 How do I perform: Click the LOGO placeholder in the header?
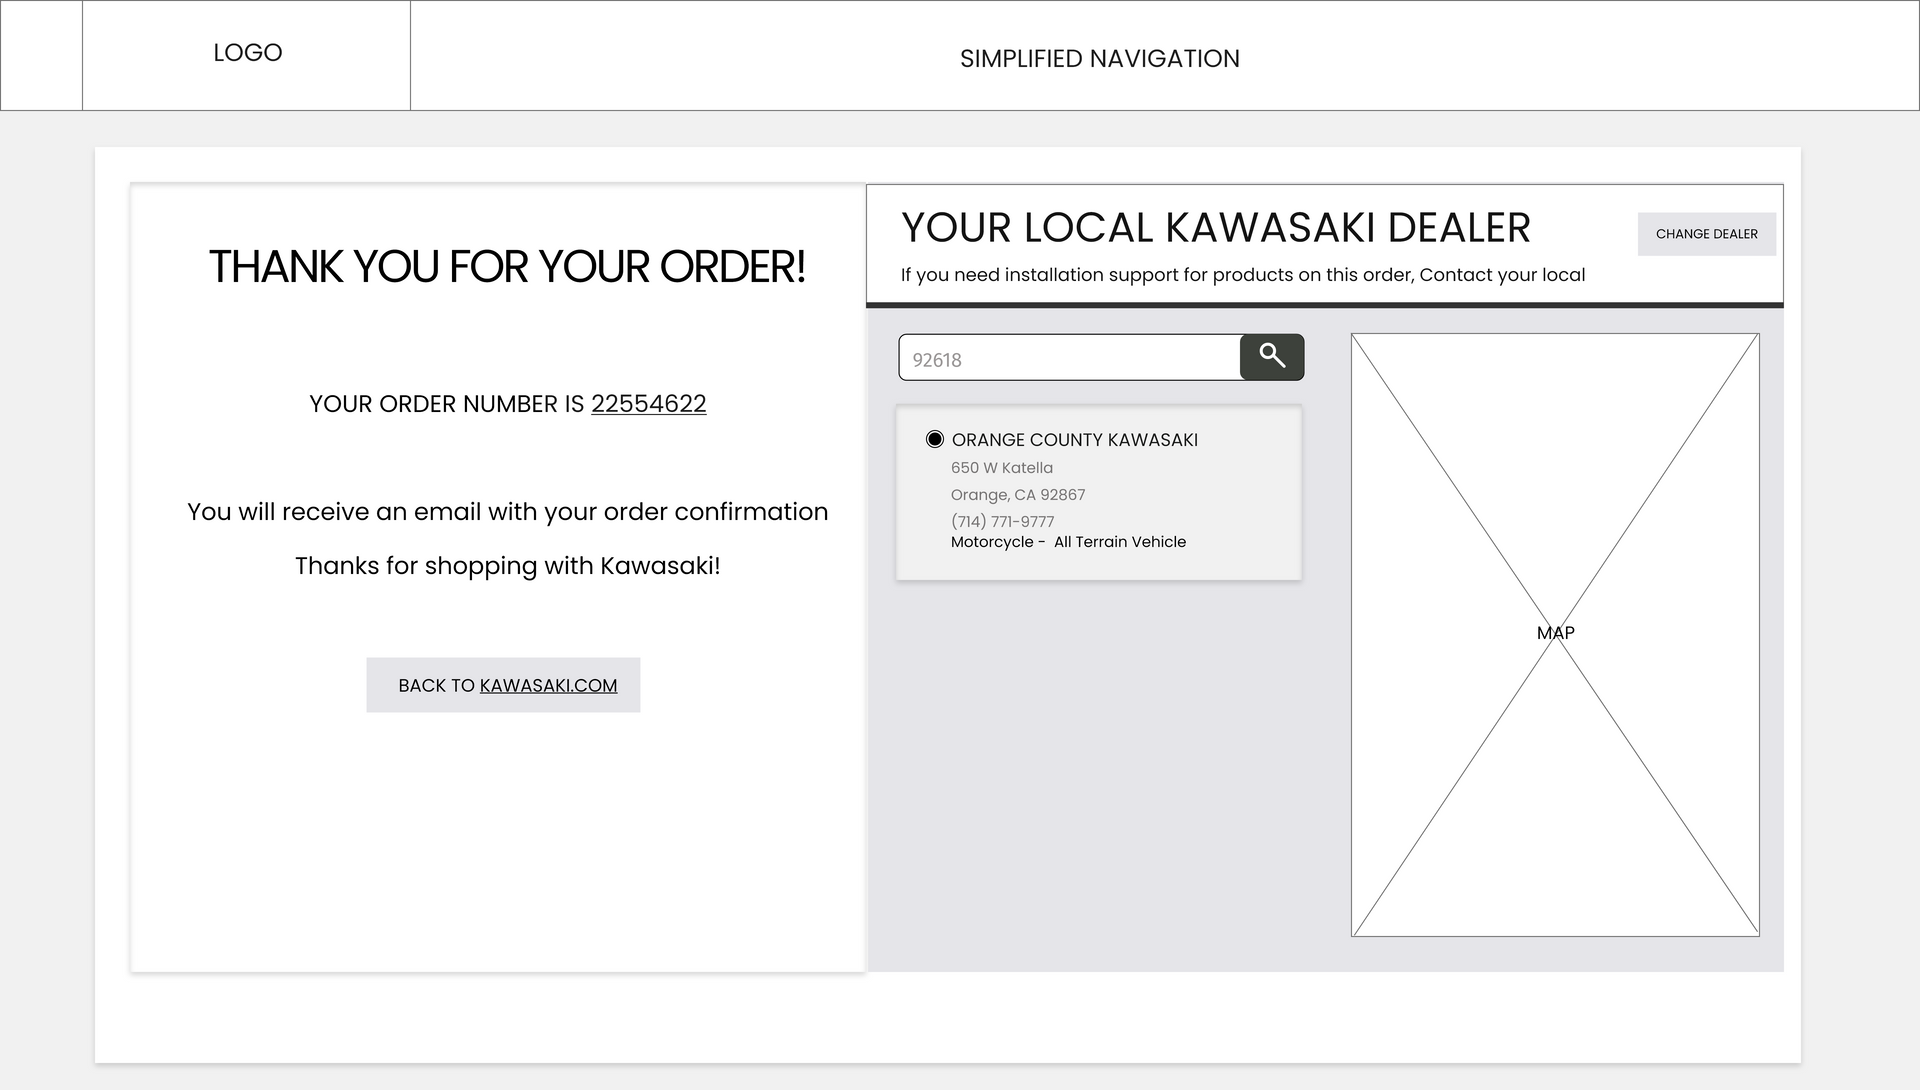point(246,55)
